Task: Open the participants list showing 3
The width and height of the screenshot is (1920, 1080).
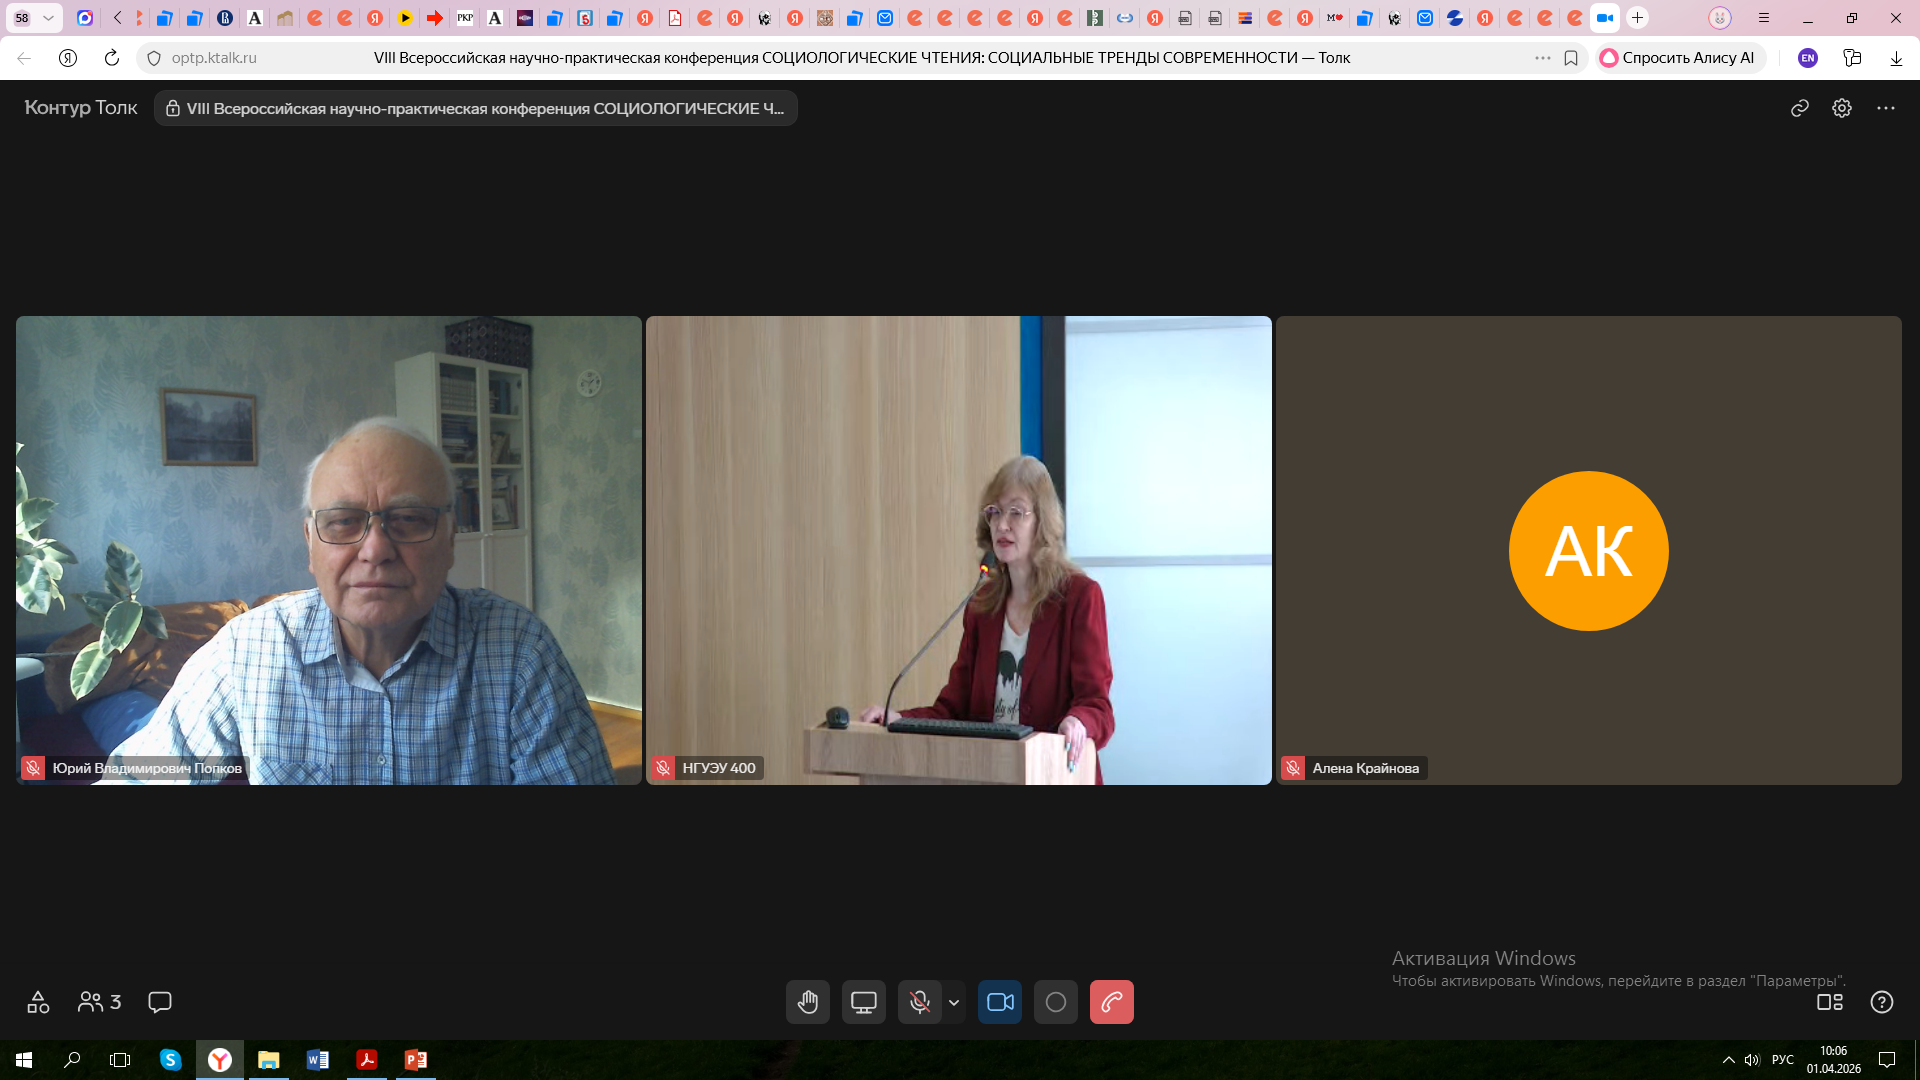Action: pyautogui.click(x=99, y=1002)
